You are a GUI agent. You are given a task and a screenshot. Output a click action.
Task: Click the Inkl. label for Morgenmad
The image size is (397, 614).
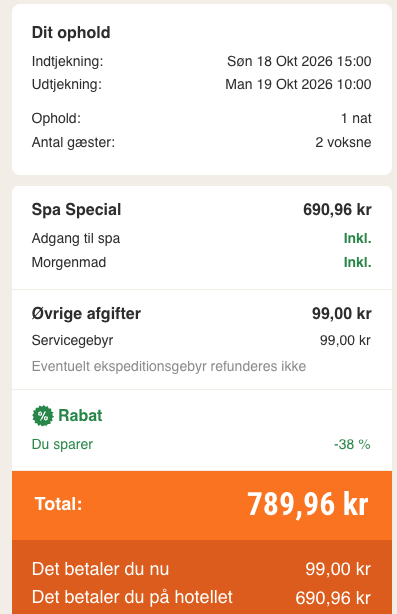click(x=357, y=262)
